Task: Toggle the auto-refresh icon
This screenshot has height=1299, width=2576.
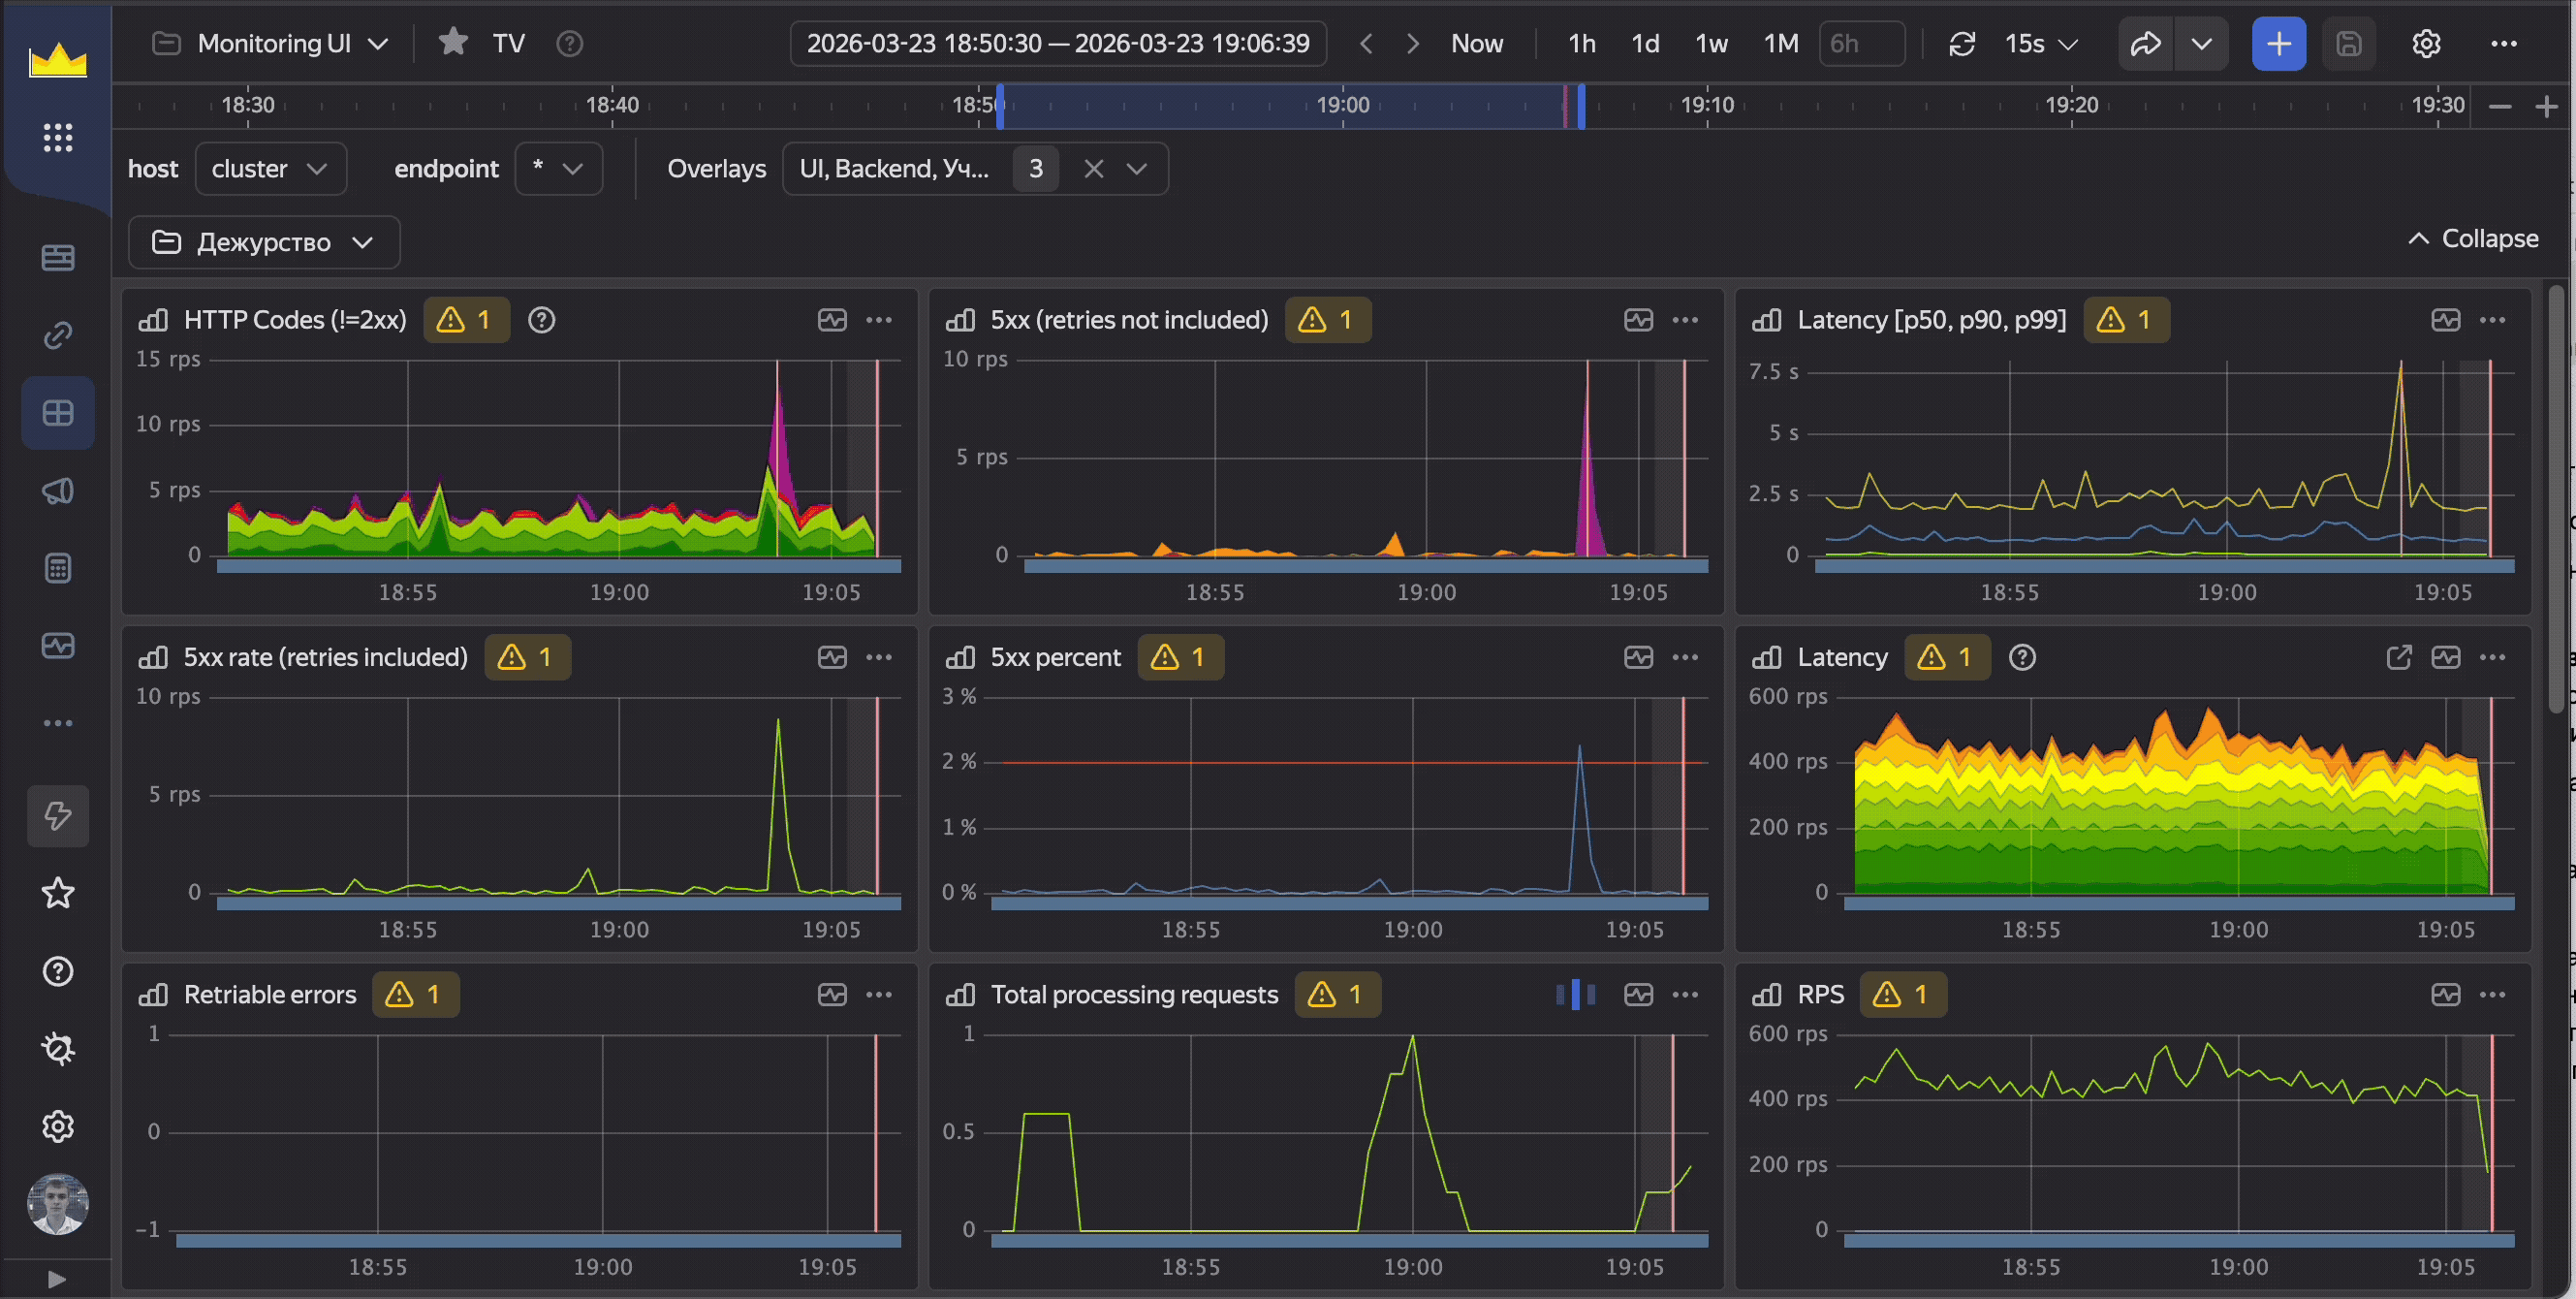Action: point(1962,44)
